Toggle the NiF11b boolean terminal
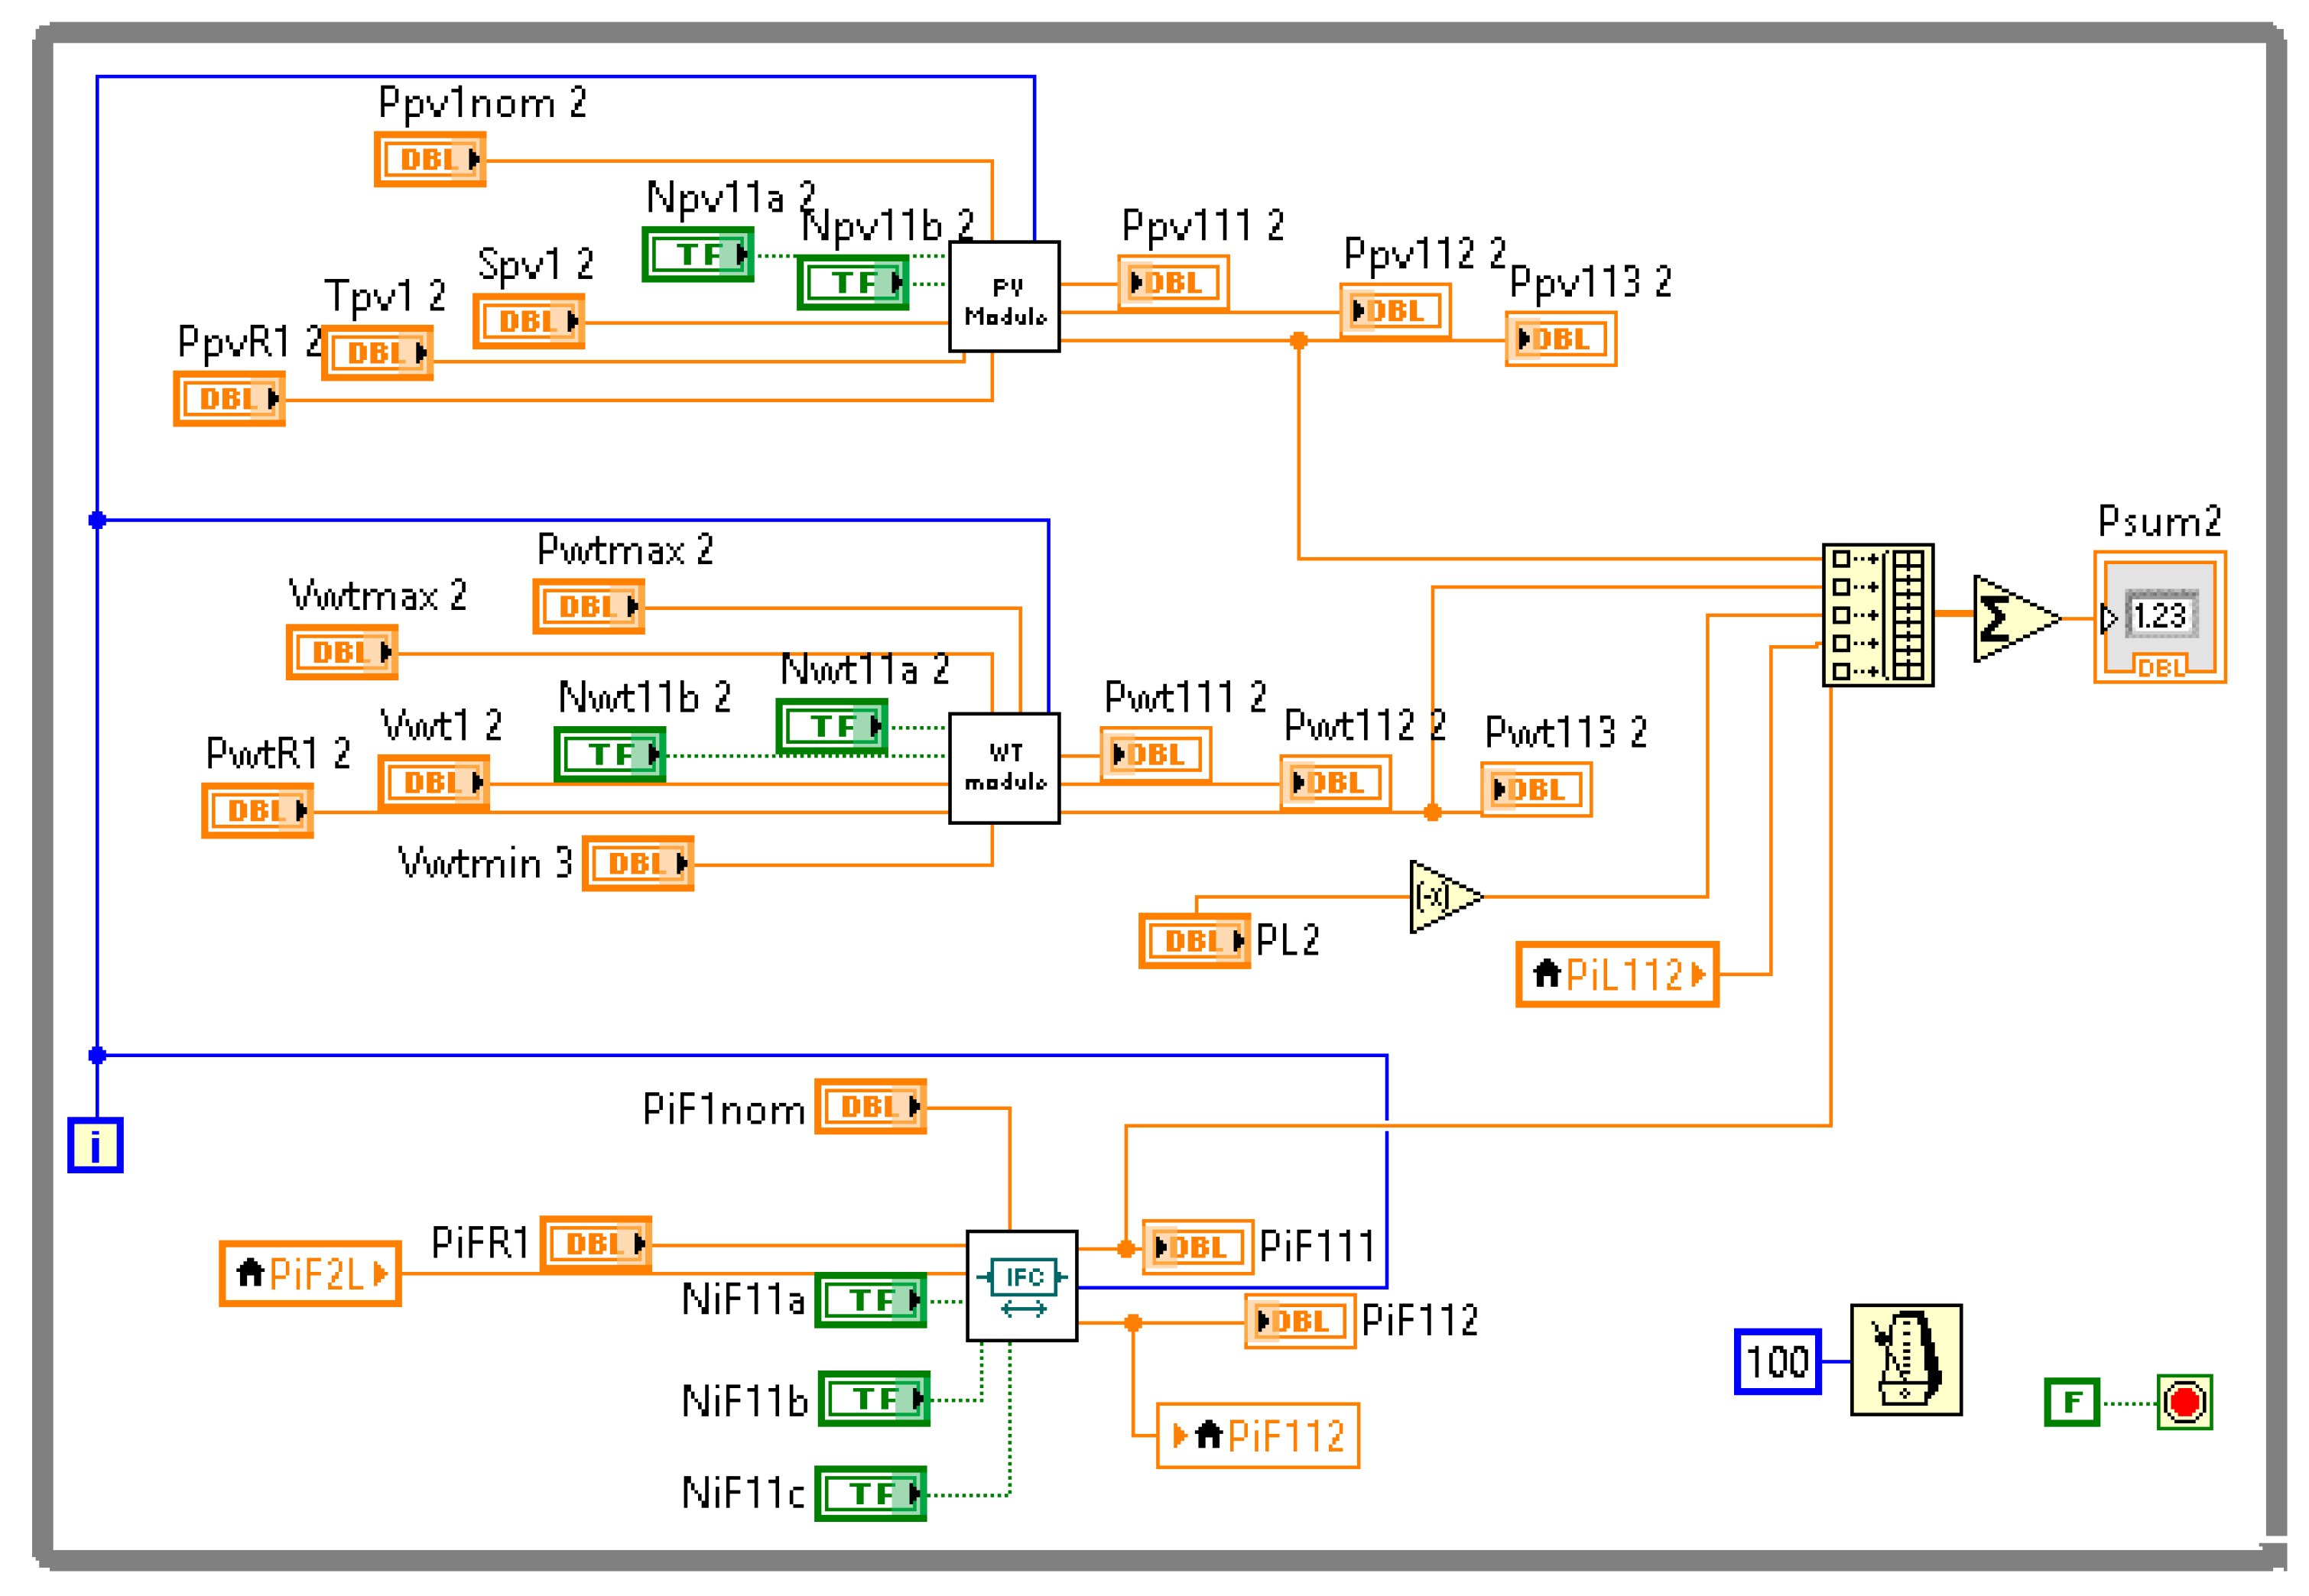This screenshot has width=2309, height=1596. point(873,1398)
